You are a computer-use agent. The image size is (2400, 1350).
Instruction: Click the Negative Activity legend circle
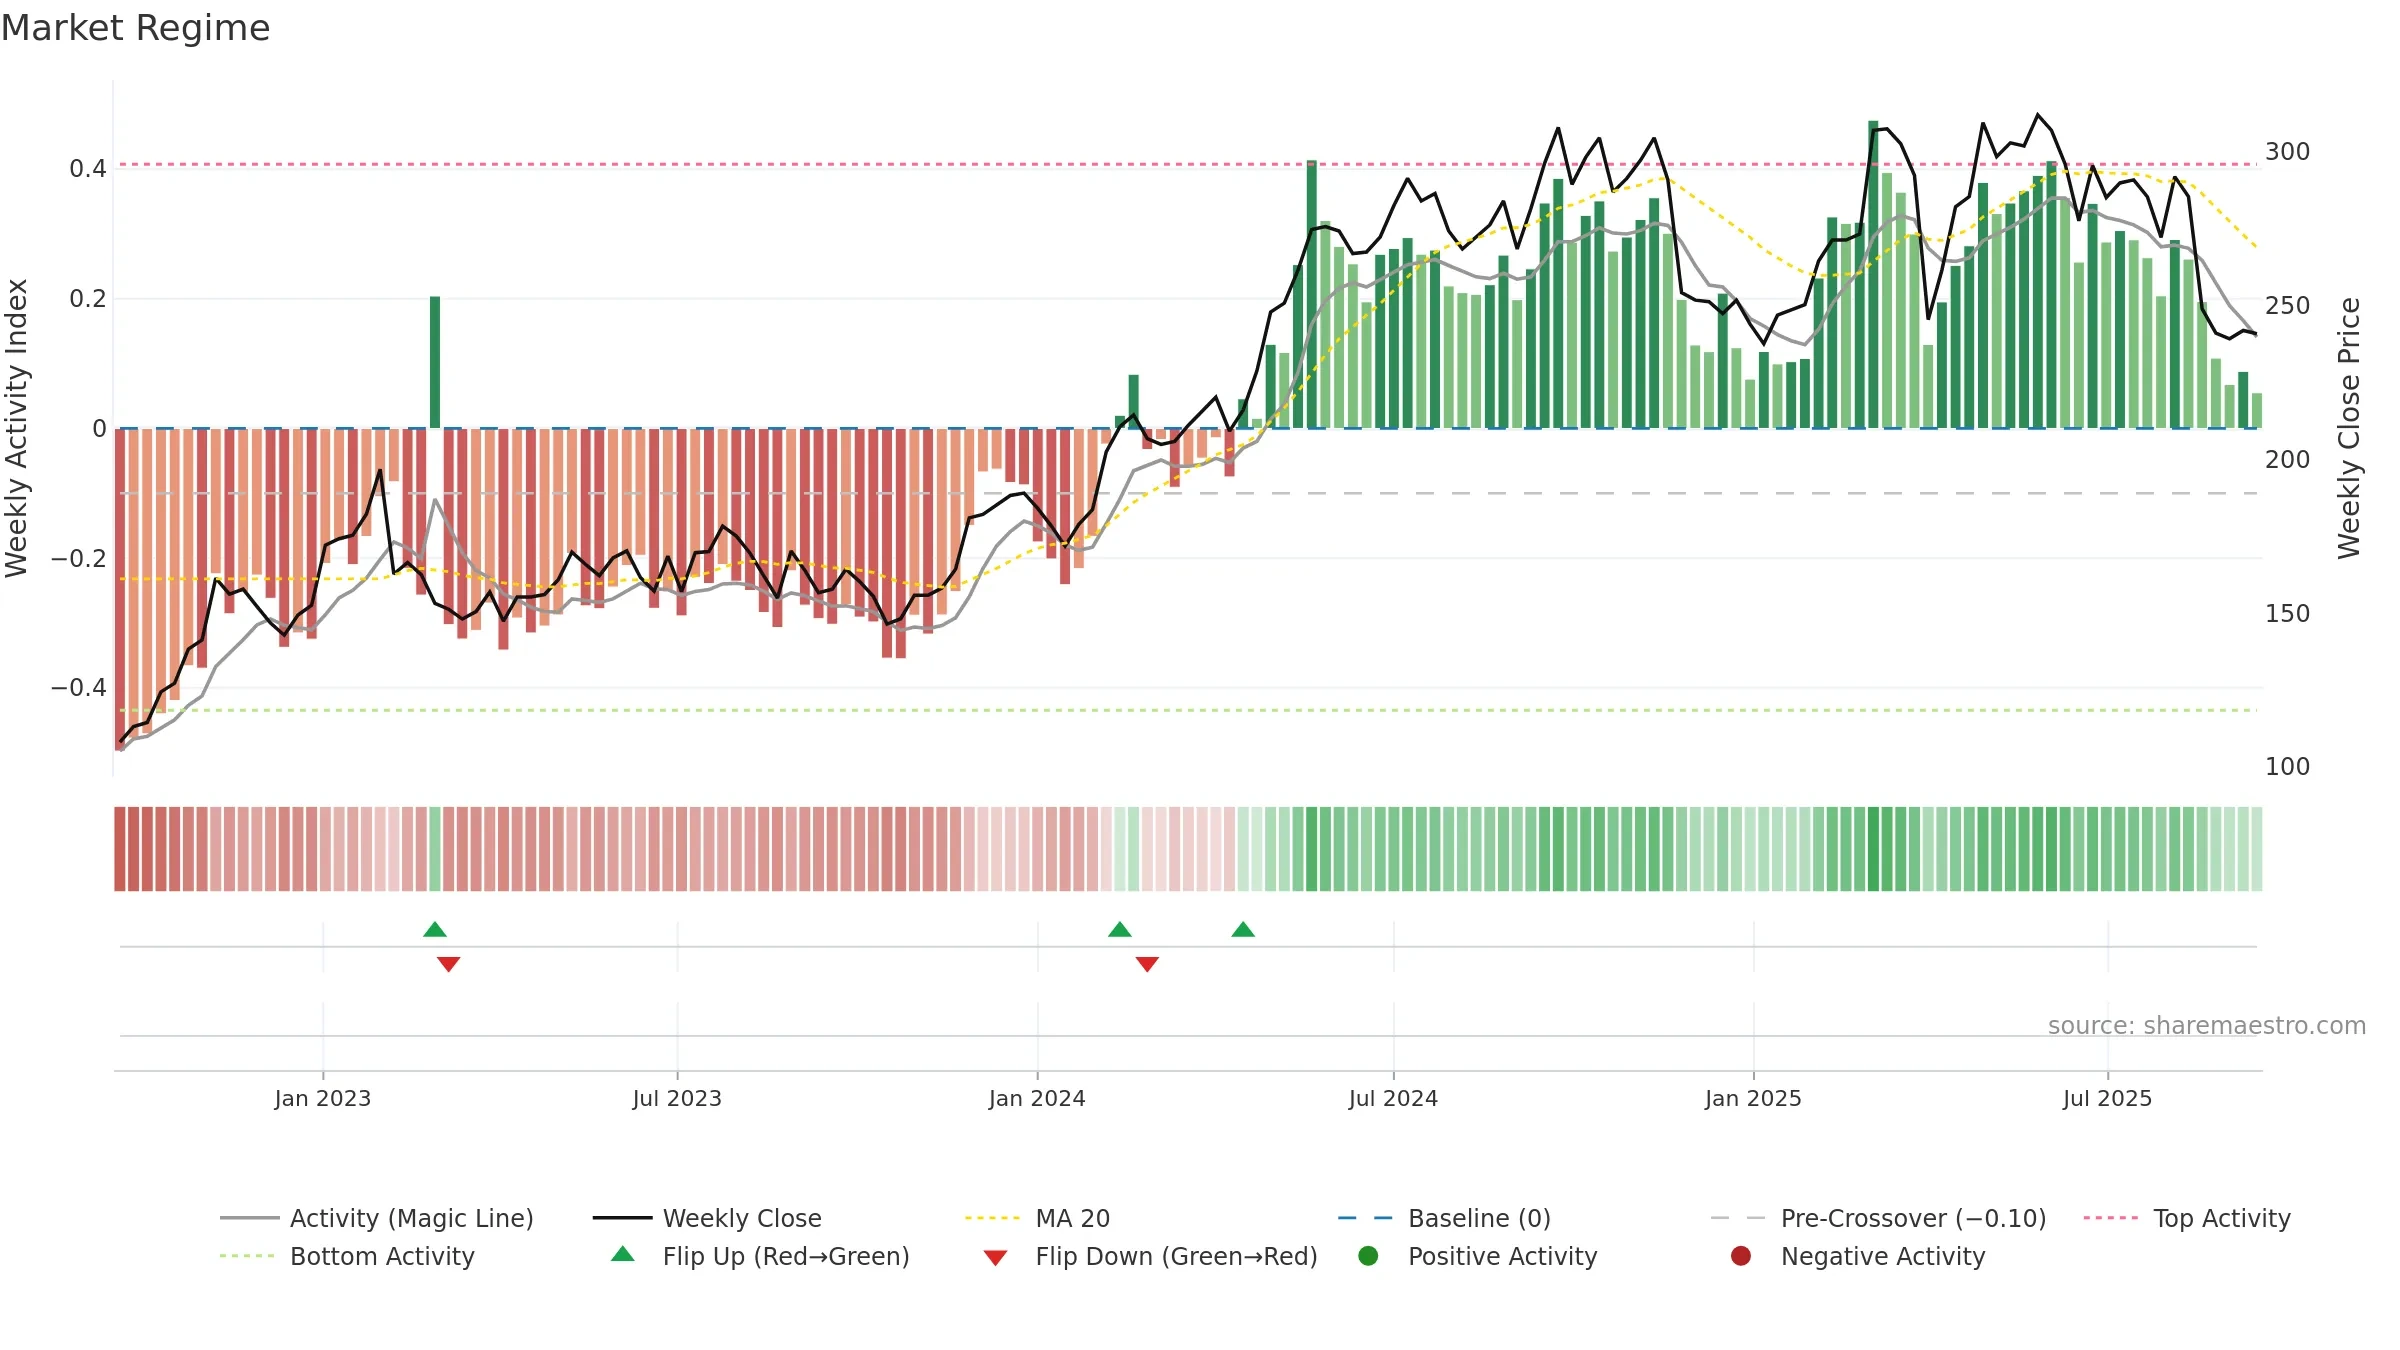pos(1741,1256)
